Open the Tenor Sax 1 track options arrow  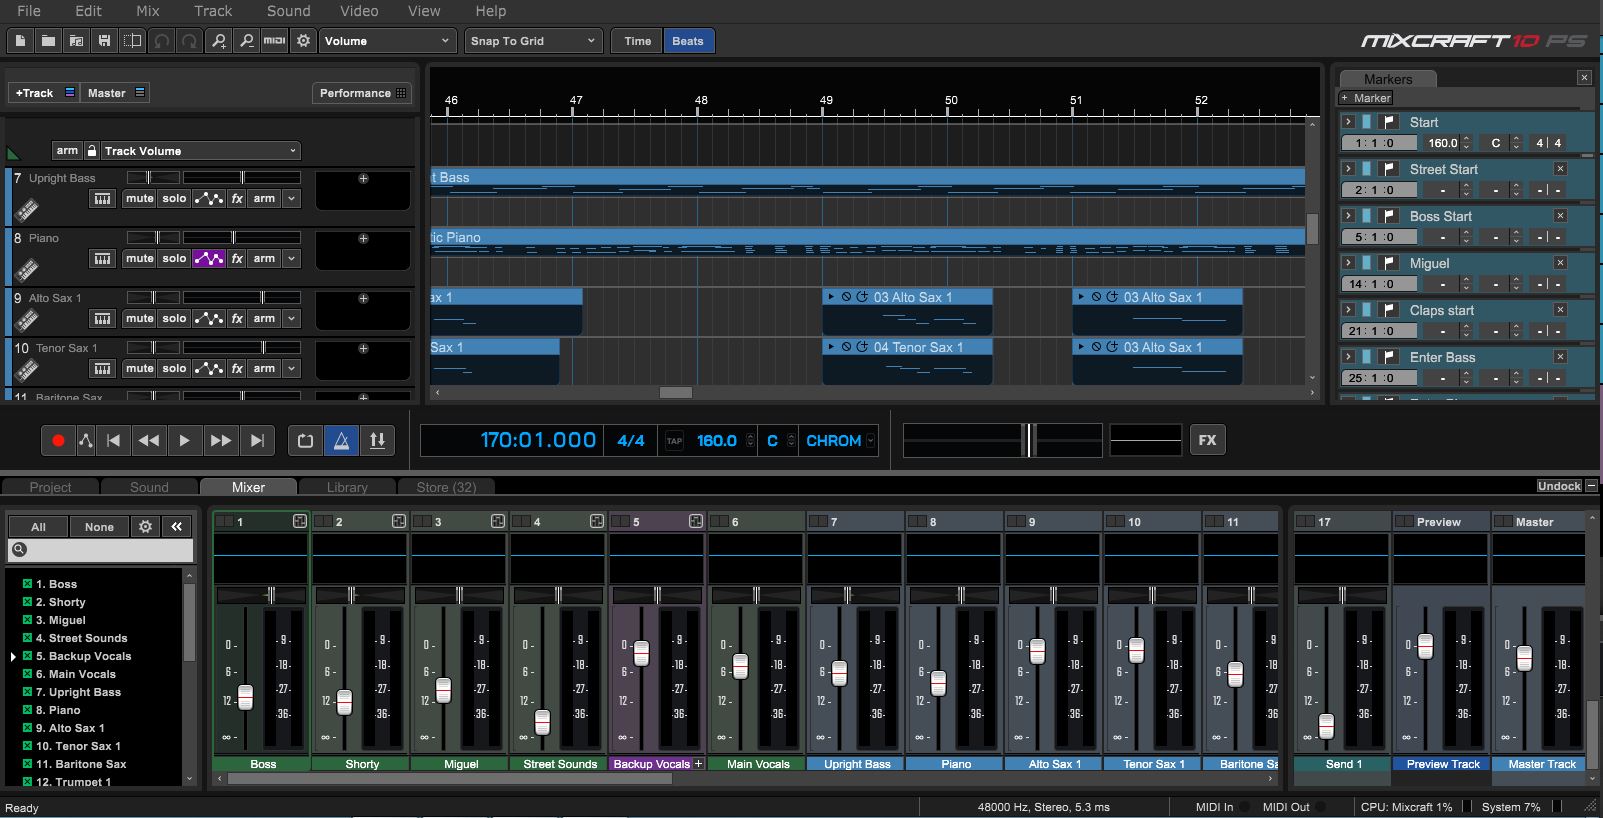click(x=291, y=369)
